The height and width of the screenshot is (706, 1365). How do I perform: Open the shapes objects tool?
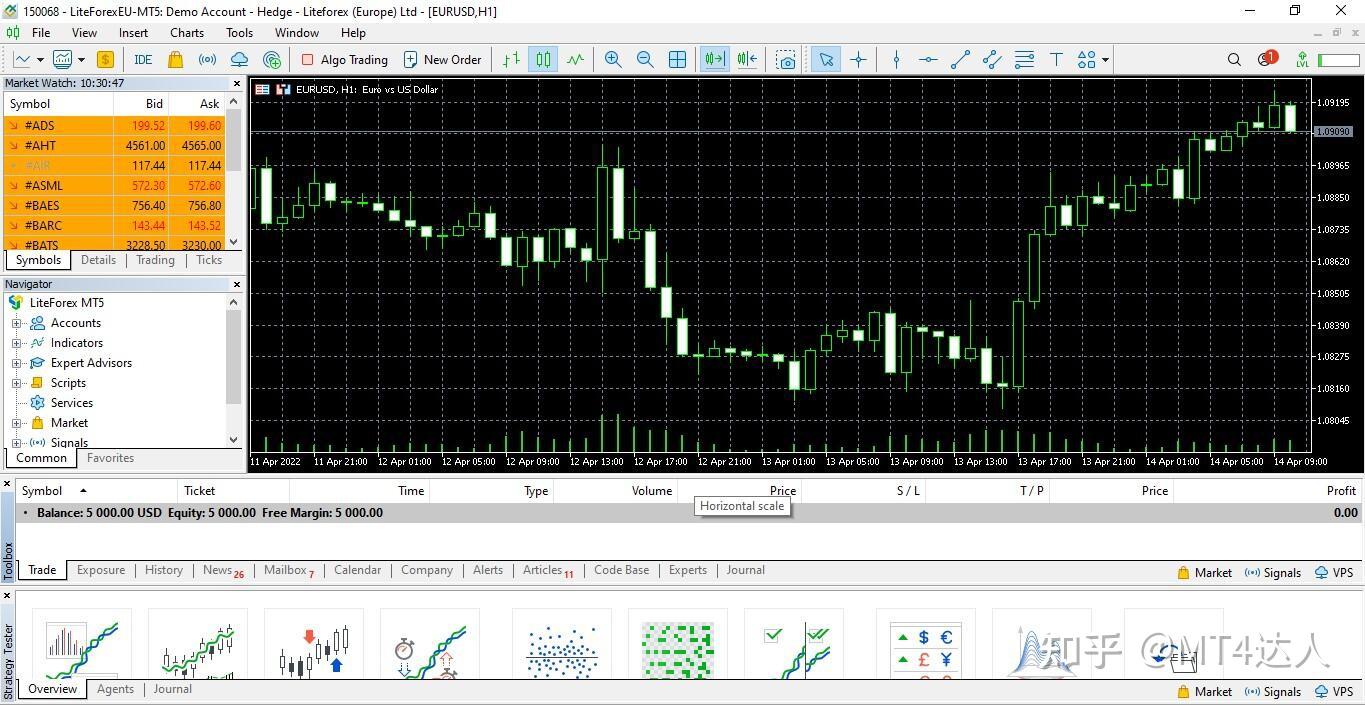1087,60
